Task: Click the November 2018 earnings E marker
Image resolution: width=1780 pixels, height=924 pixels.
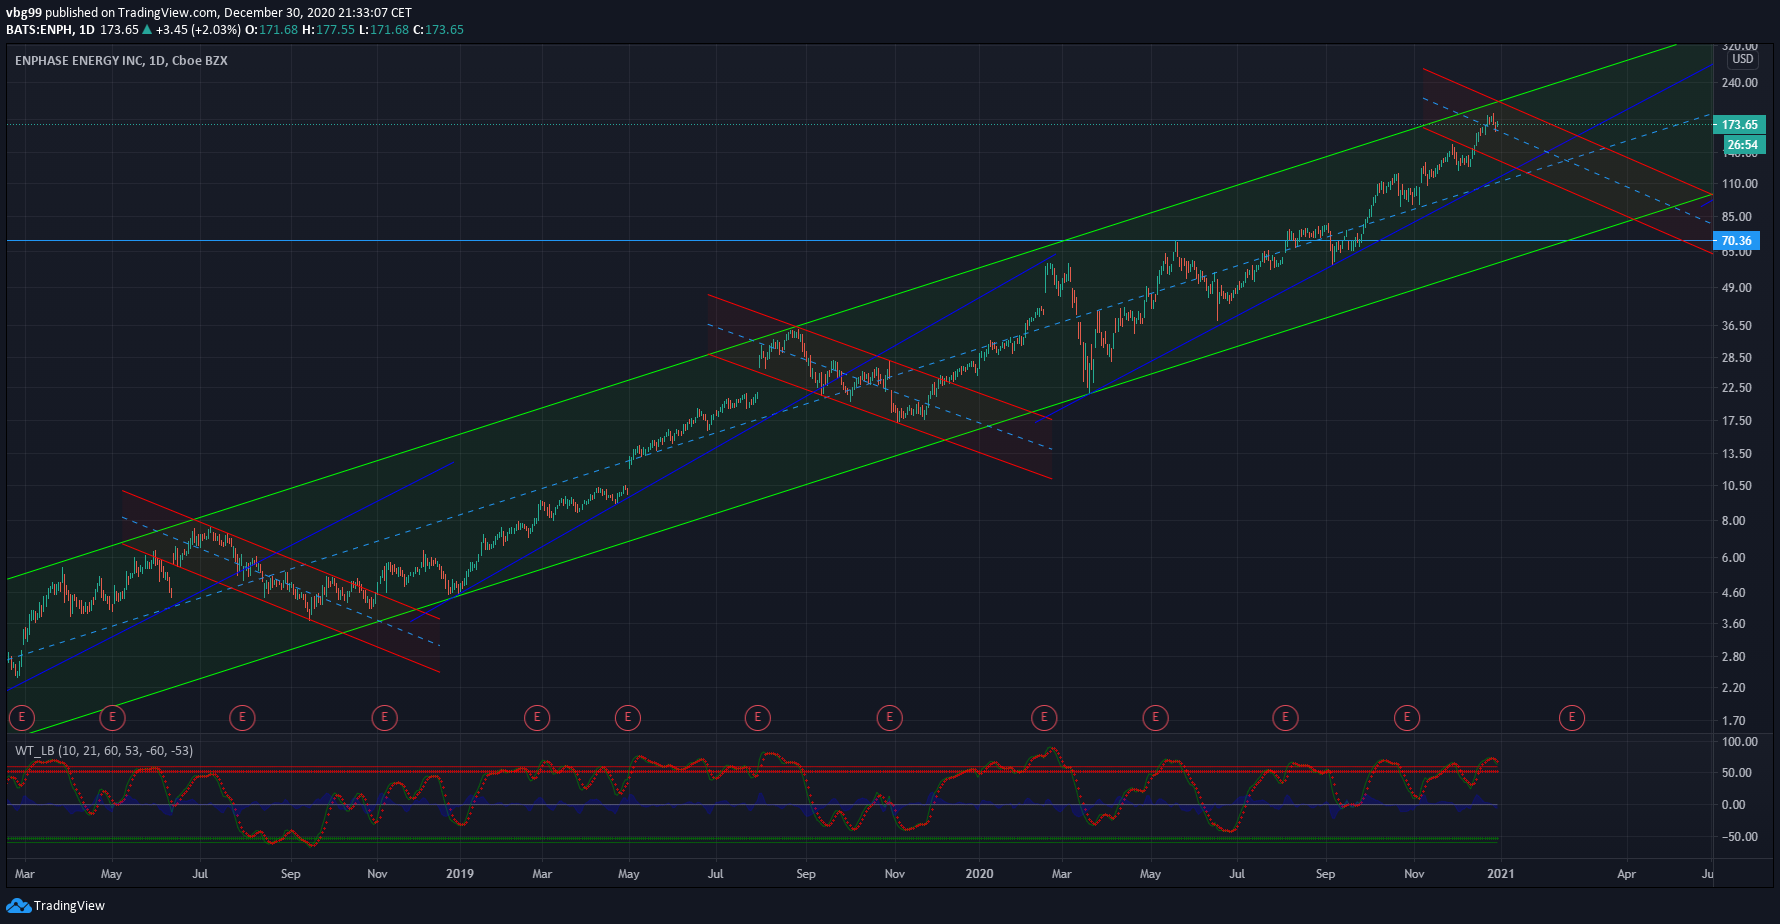Action: 384,717
